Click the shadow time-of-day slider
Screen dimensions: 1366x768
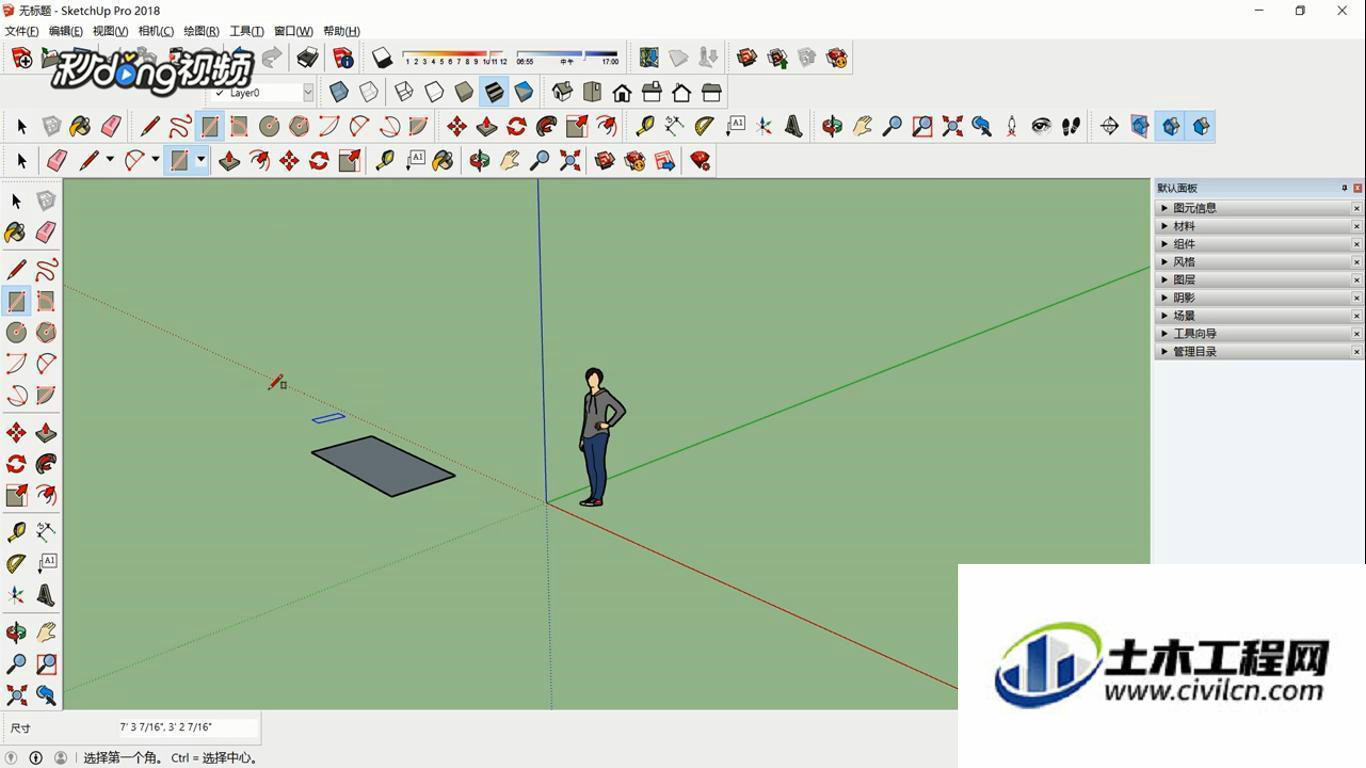pyautogui.click(x=567, y=58)
